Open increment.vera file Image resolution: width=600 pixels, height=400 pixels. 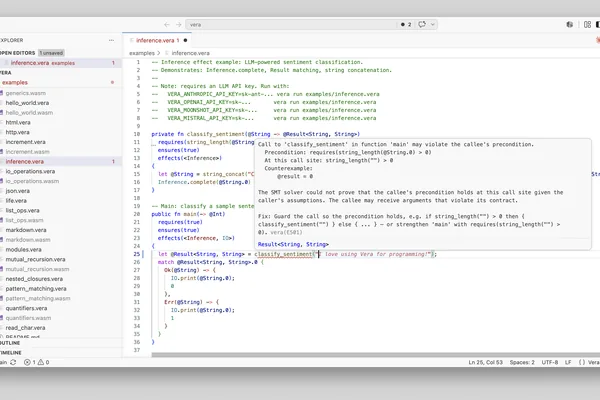coord(25,142)
